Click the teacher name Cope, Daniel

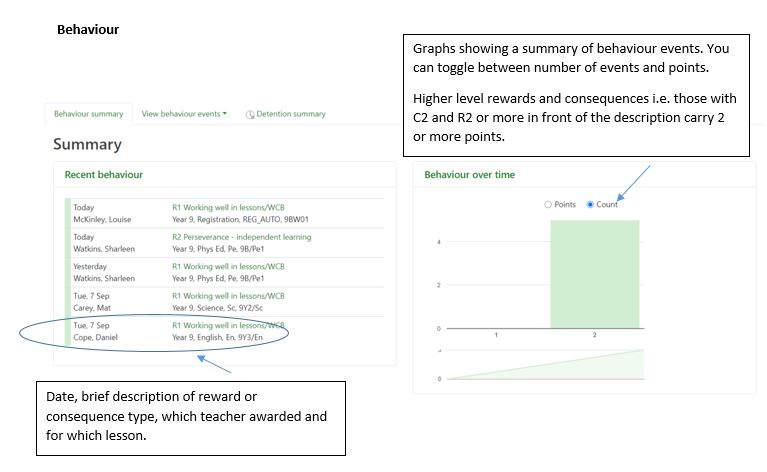pyautogui.click(x=95, y=337)
